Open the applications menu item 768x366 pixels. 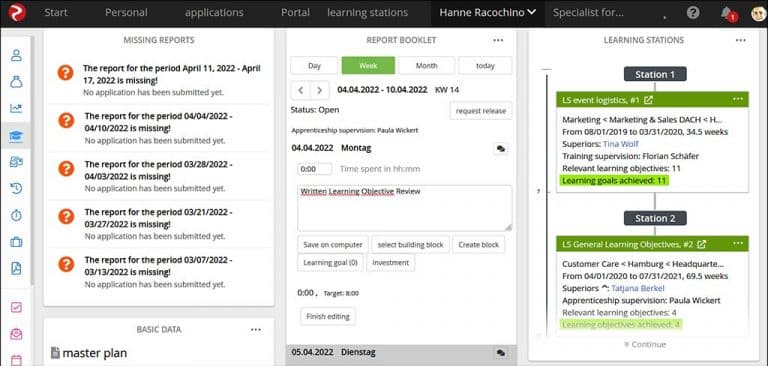214,13
